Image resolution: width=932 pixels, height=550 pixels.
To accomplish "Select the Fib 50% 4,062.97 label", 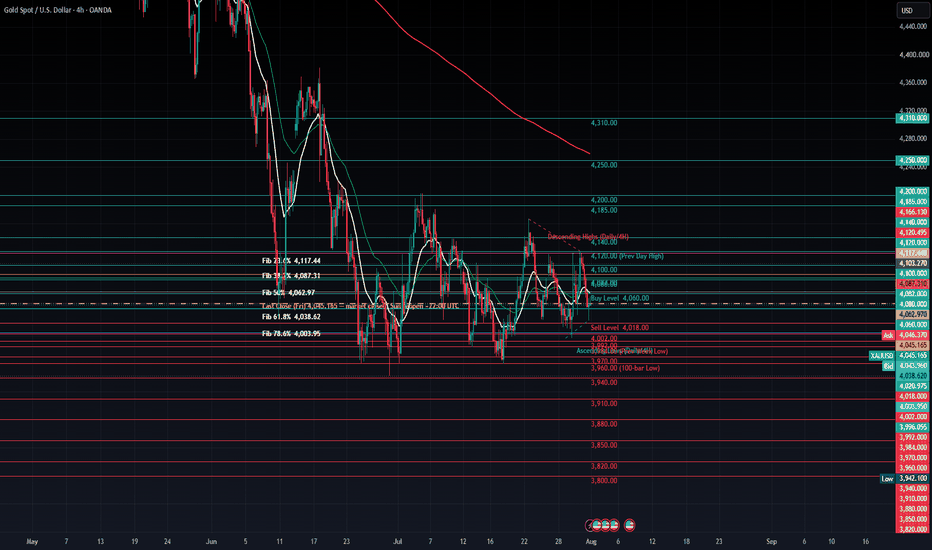I will [x=288, y=293].
